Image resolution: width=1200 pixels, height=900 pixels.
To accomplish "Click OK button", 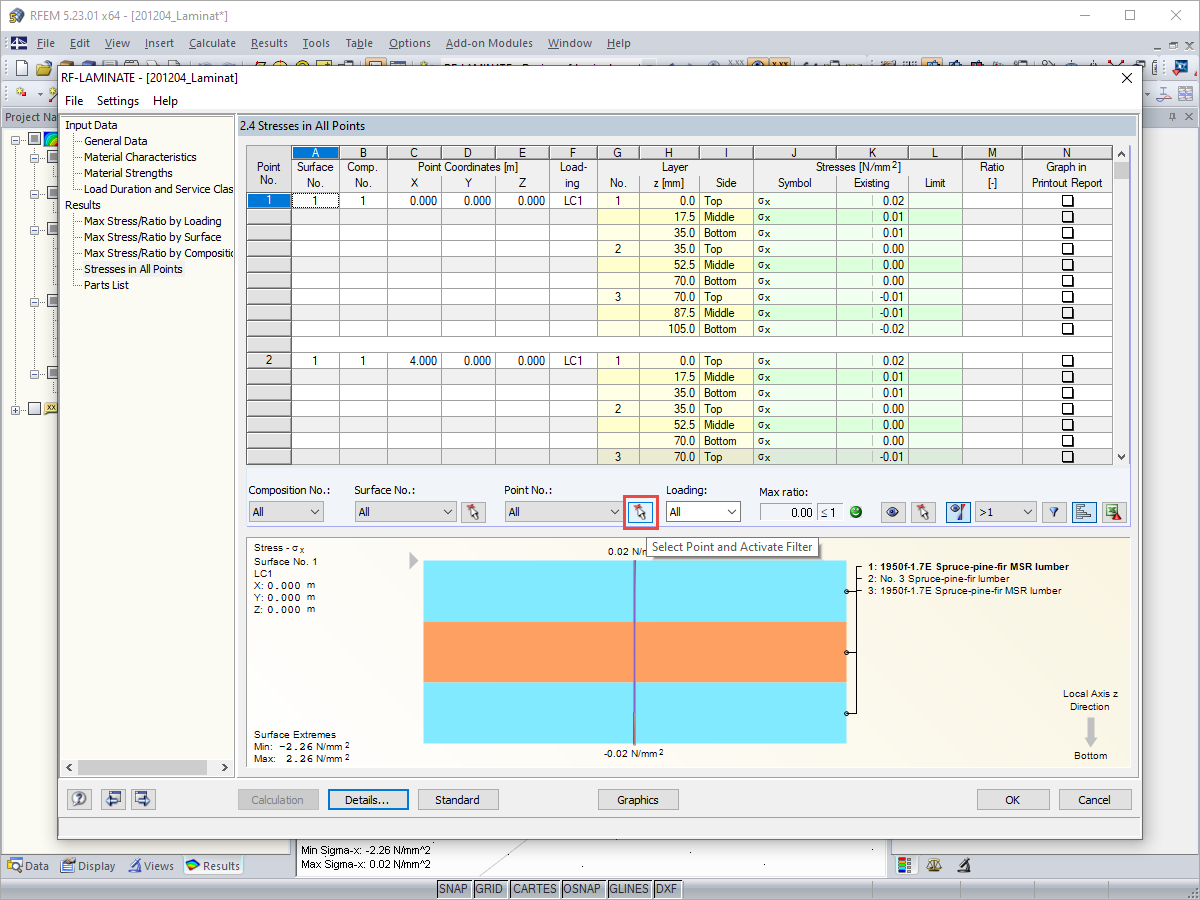I will coord(1013,800).
